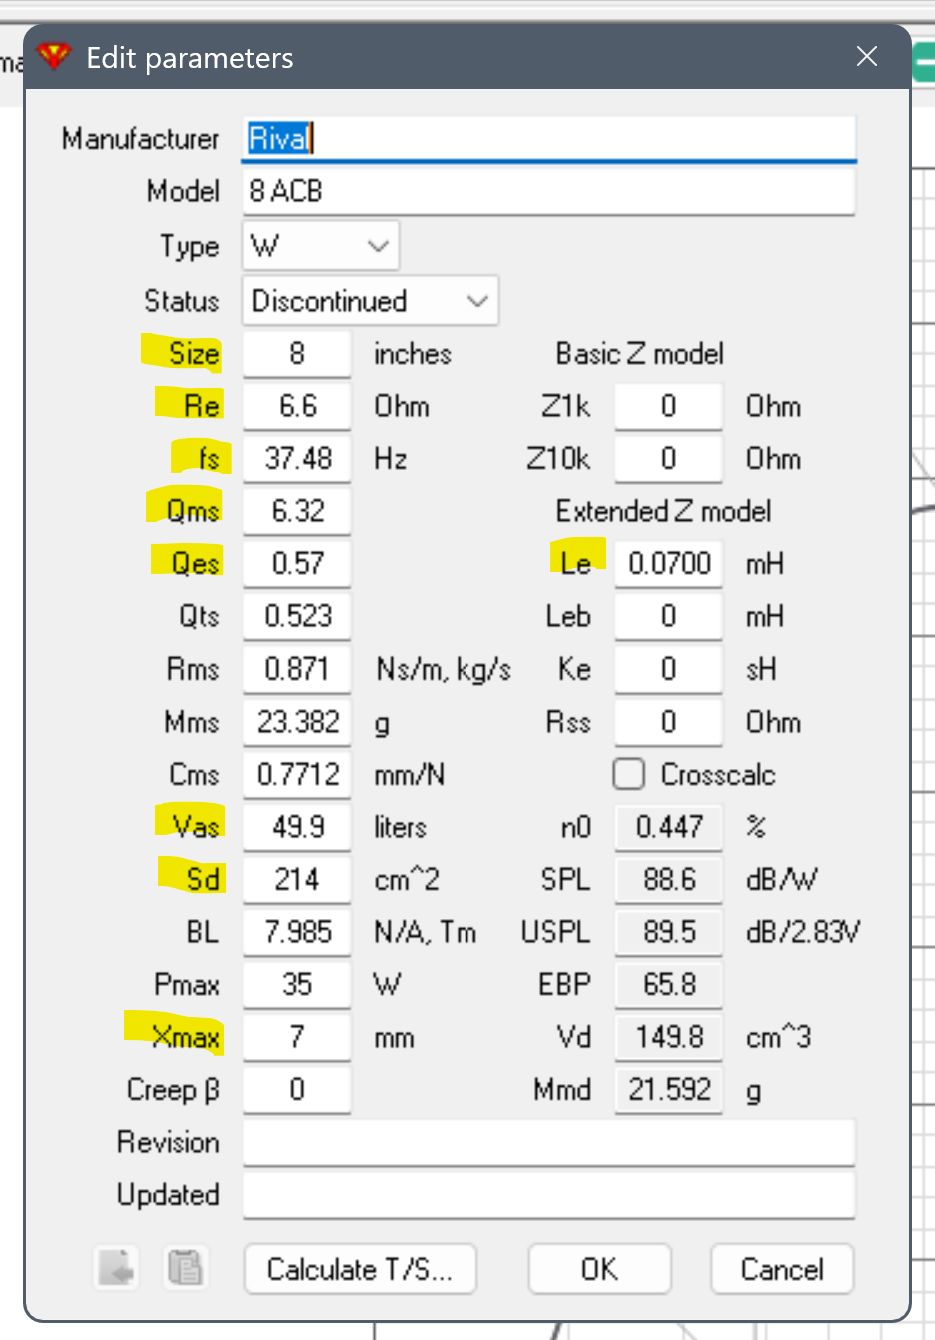935x1340 pixels.
Task: Open the Type dropdown
Action: 320,246
